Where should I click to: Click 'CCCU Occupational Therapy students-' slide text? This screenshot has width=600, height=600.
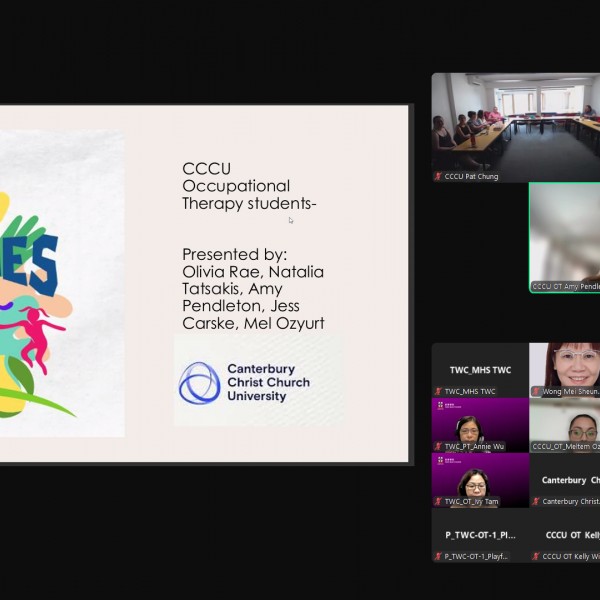click(x=249, y=186)
